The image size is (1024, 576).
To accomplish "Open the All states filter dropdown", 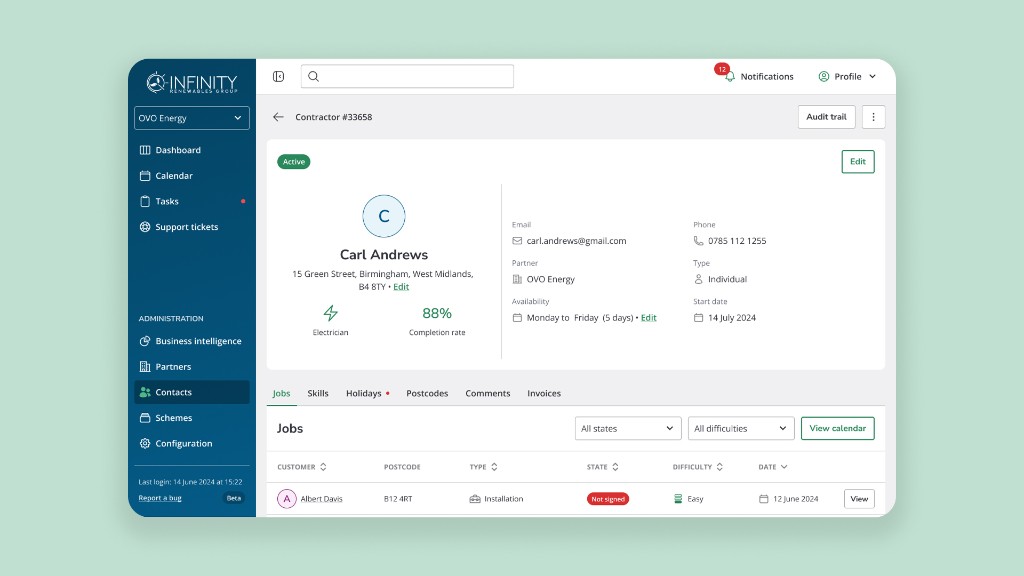I will [x=628, y=428].
